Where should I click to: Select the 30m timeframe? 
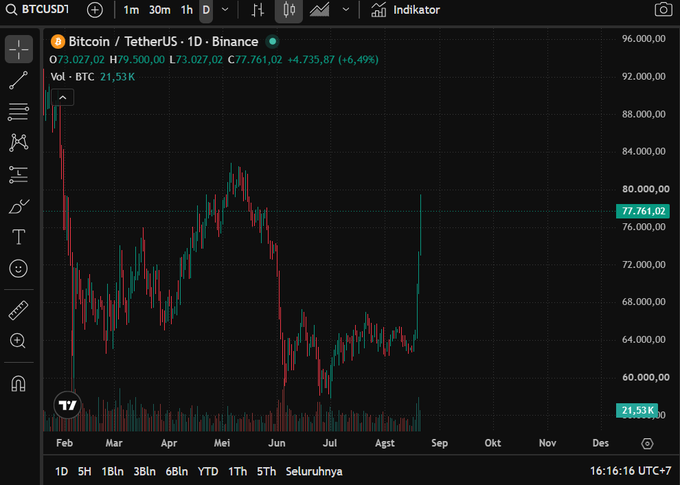(x=160, y=10)
